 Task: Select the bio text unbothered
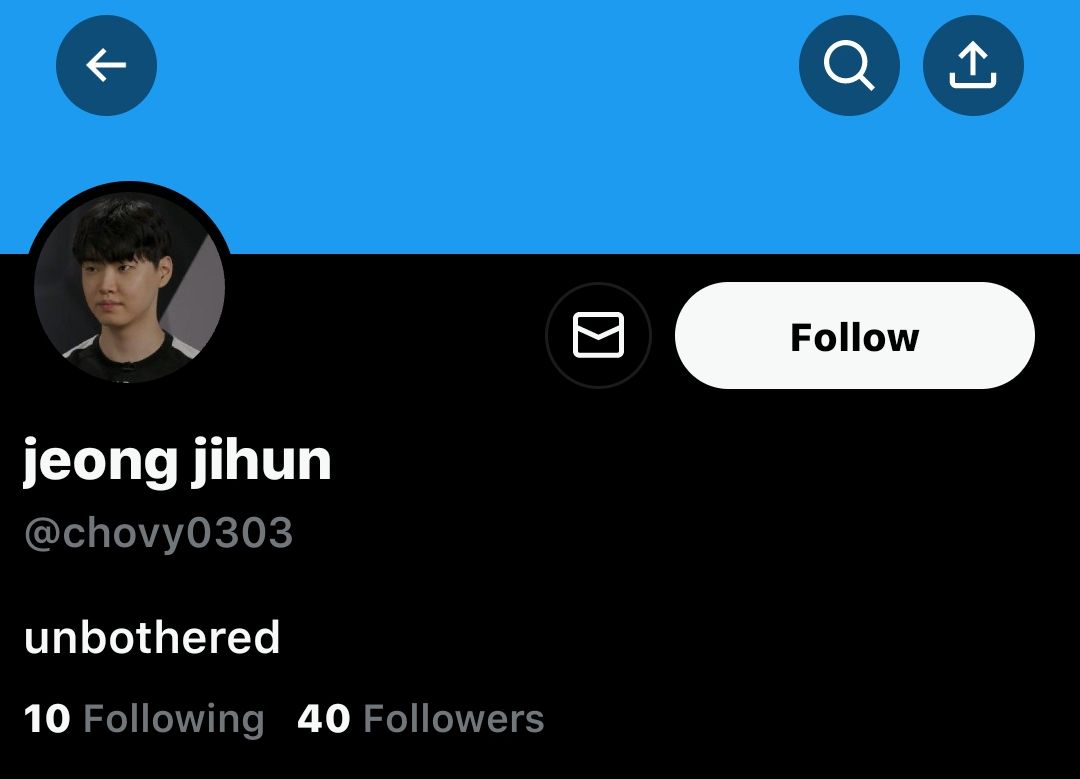pos(152,637)
